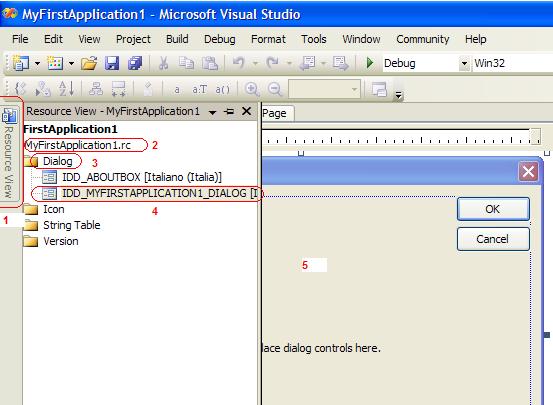Open the Toolbar Options overflow arrow

[399, 95]
